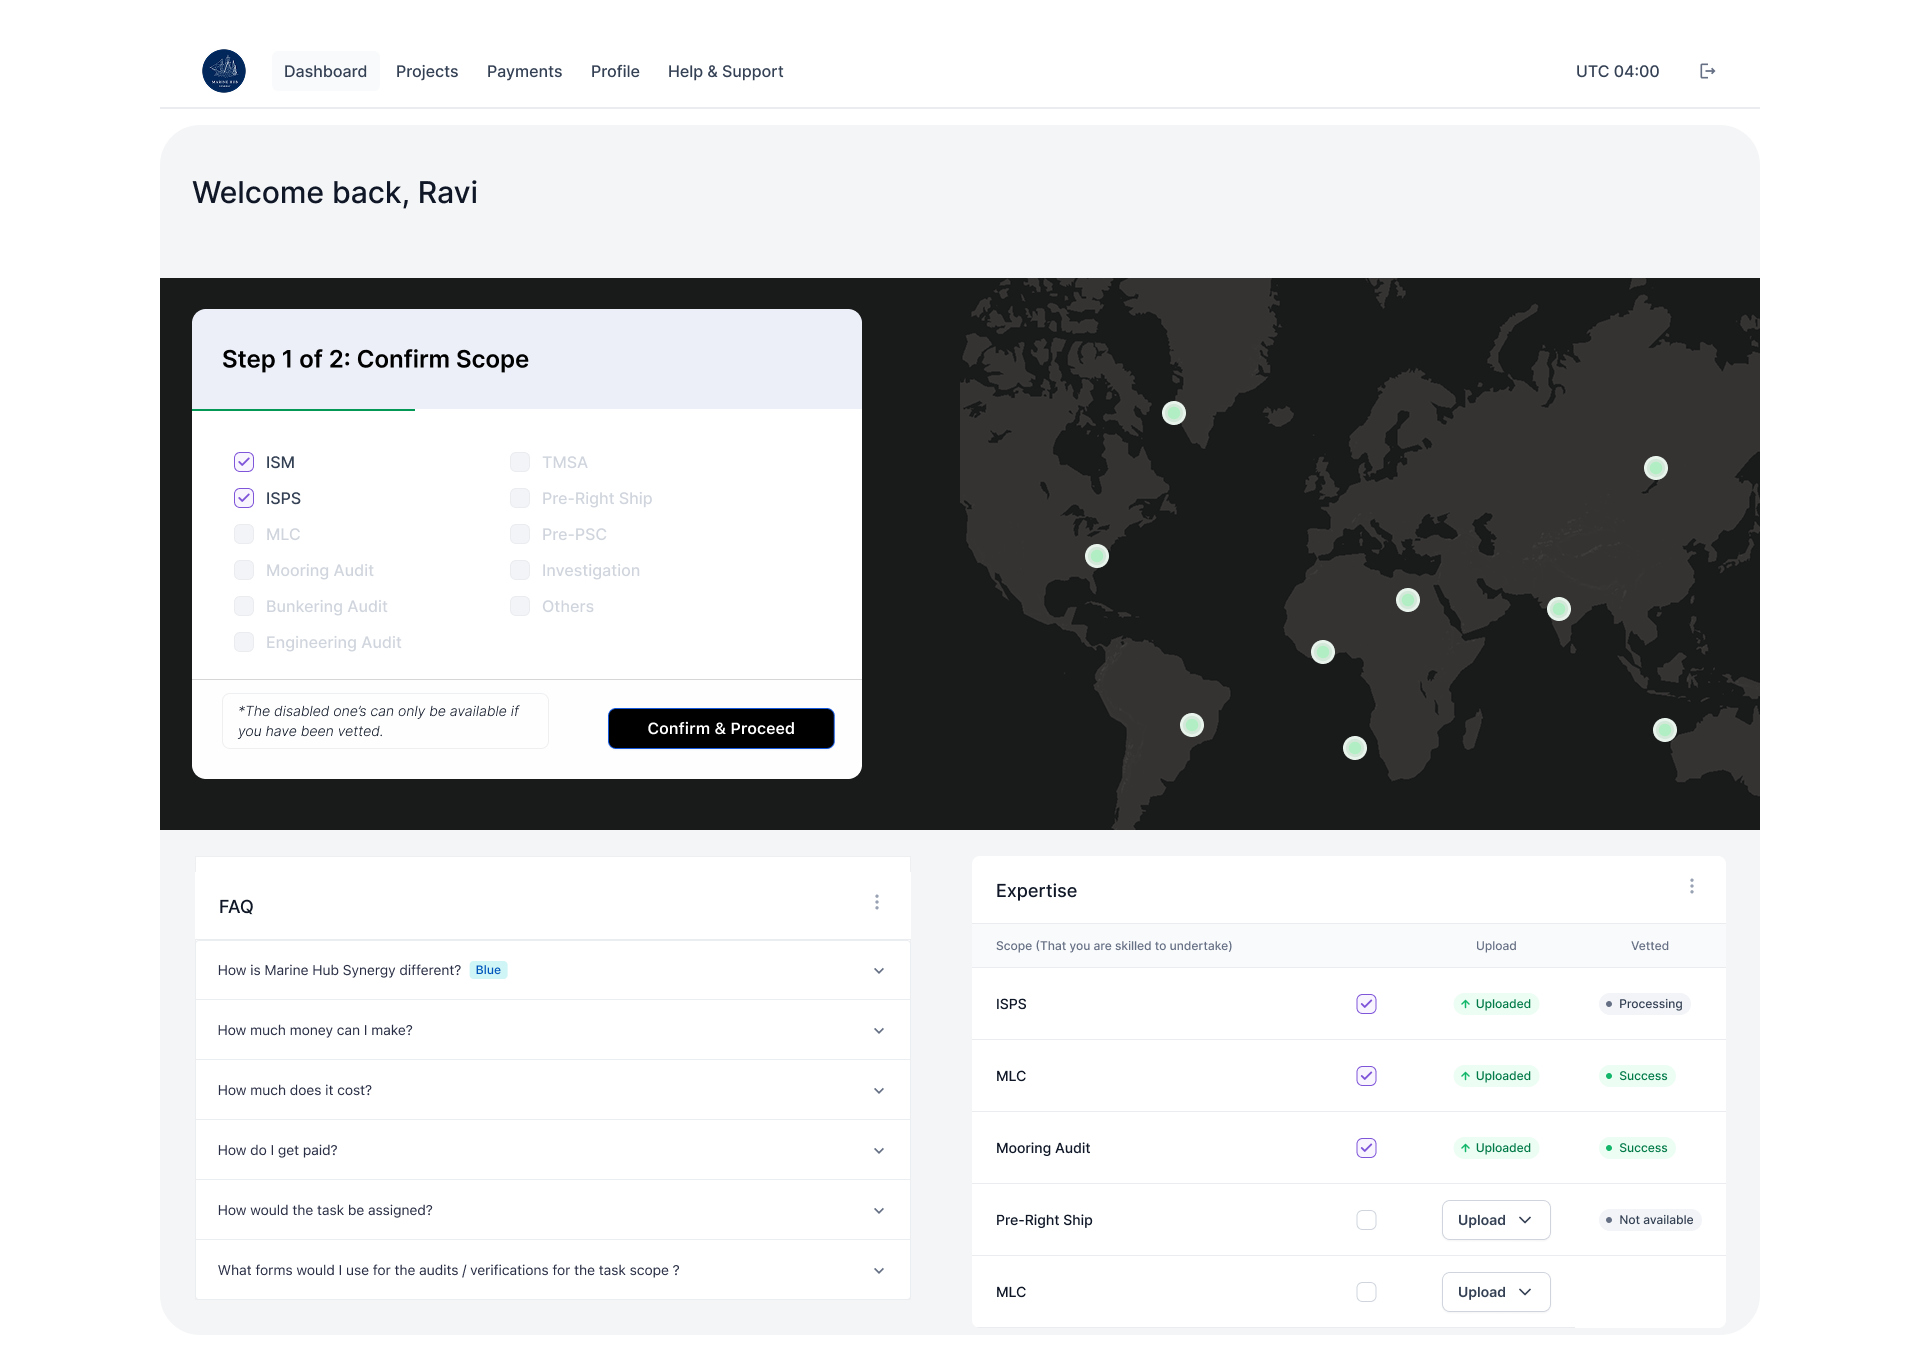Click the Confirm & Proceed button
1920x1370 pixels.
720,728
